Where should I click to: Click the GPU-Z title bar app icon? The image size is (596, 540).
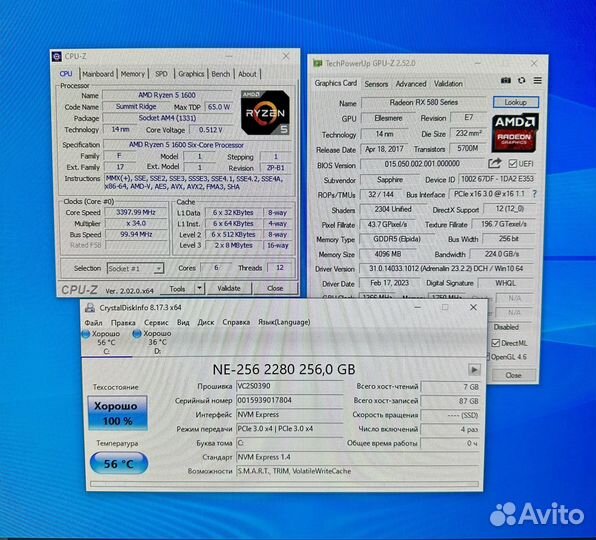pyautogui.click(x=317, y=63)
